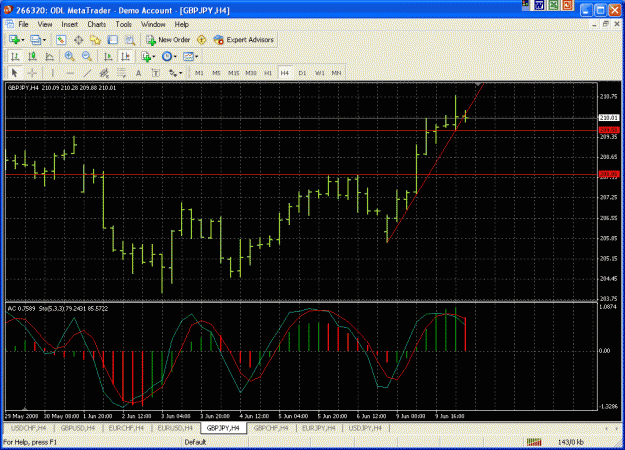Select the arrow Cursor tool
The width and height of the screenshot is (625, 450).
15,73
